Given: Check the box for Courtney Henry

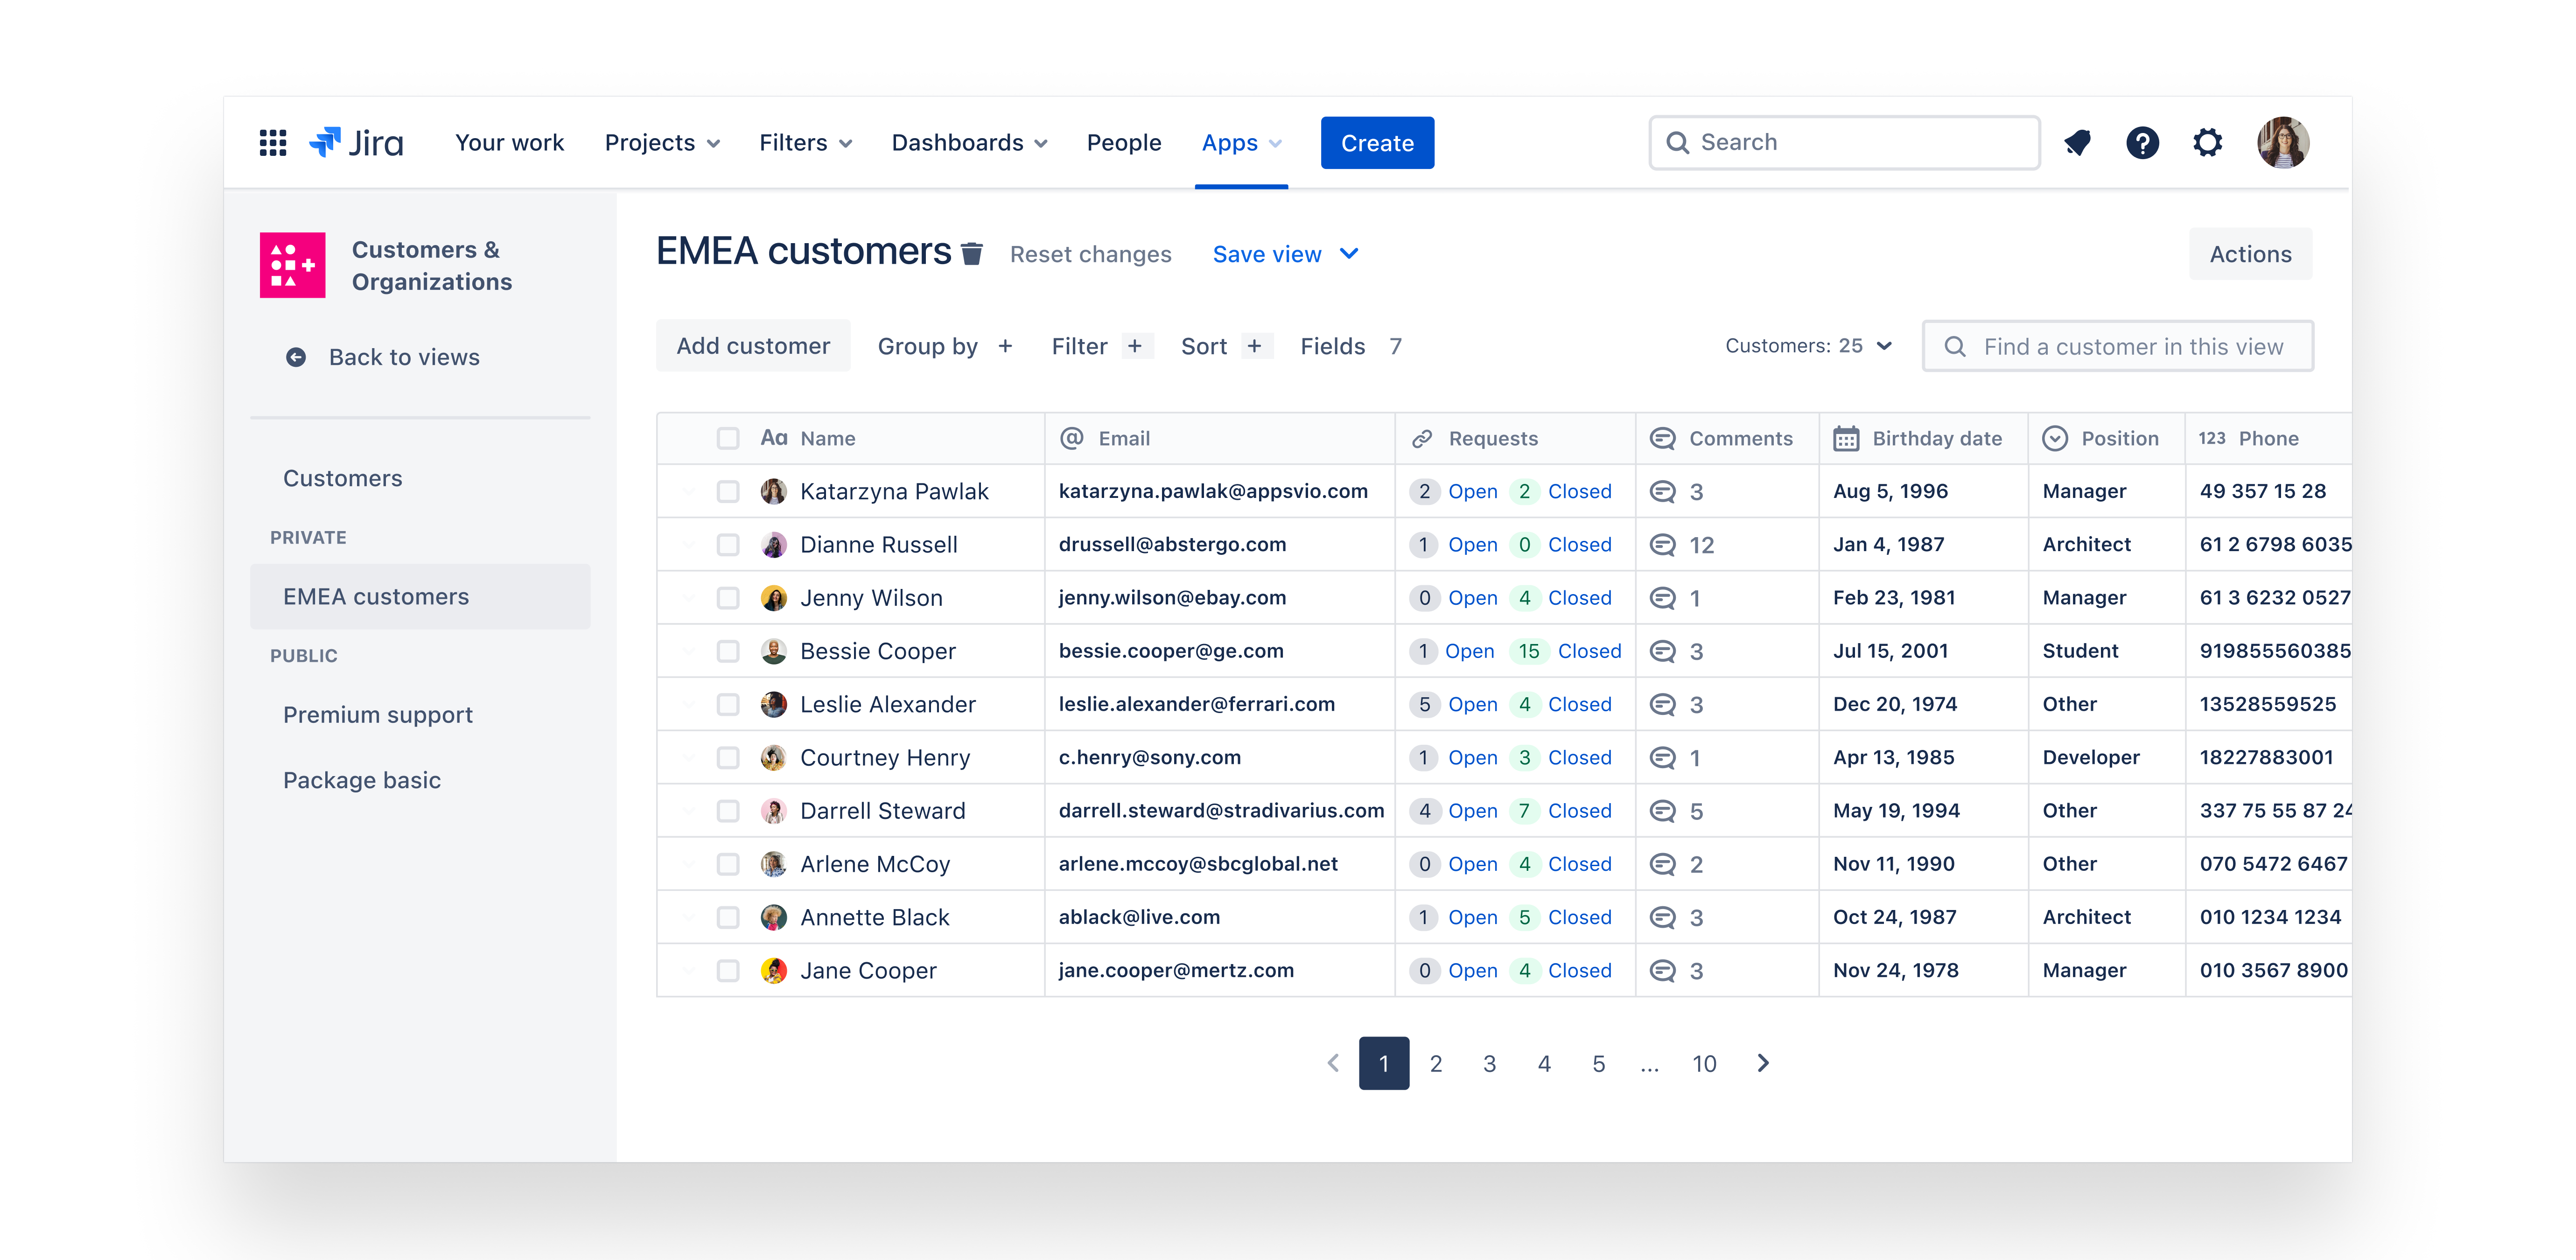Looking at the screenshot, I should point(728,758).
